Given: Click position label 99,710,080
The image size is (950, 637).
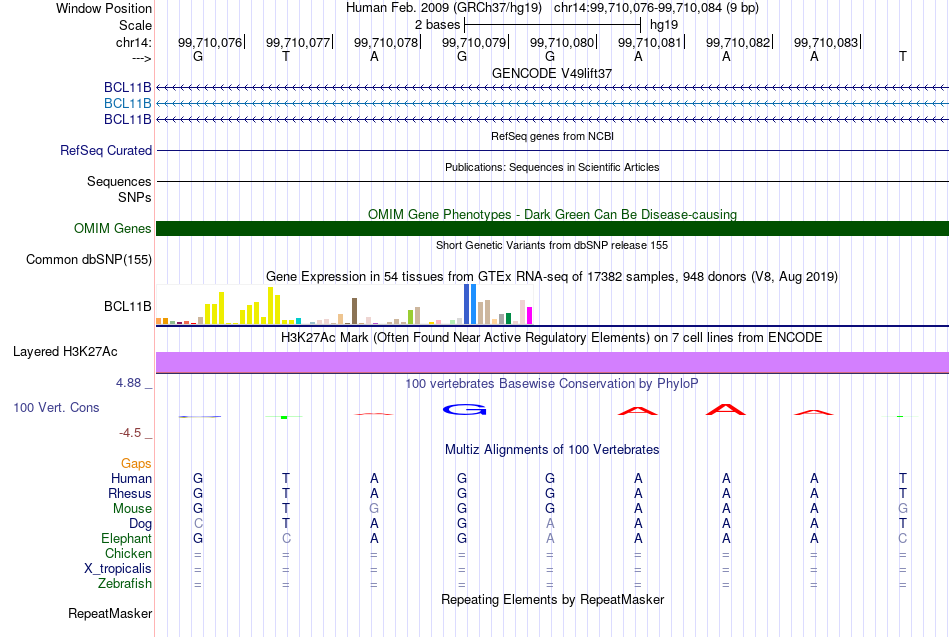Looking at the screenshot, I should click(562, 42).
